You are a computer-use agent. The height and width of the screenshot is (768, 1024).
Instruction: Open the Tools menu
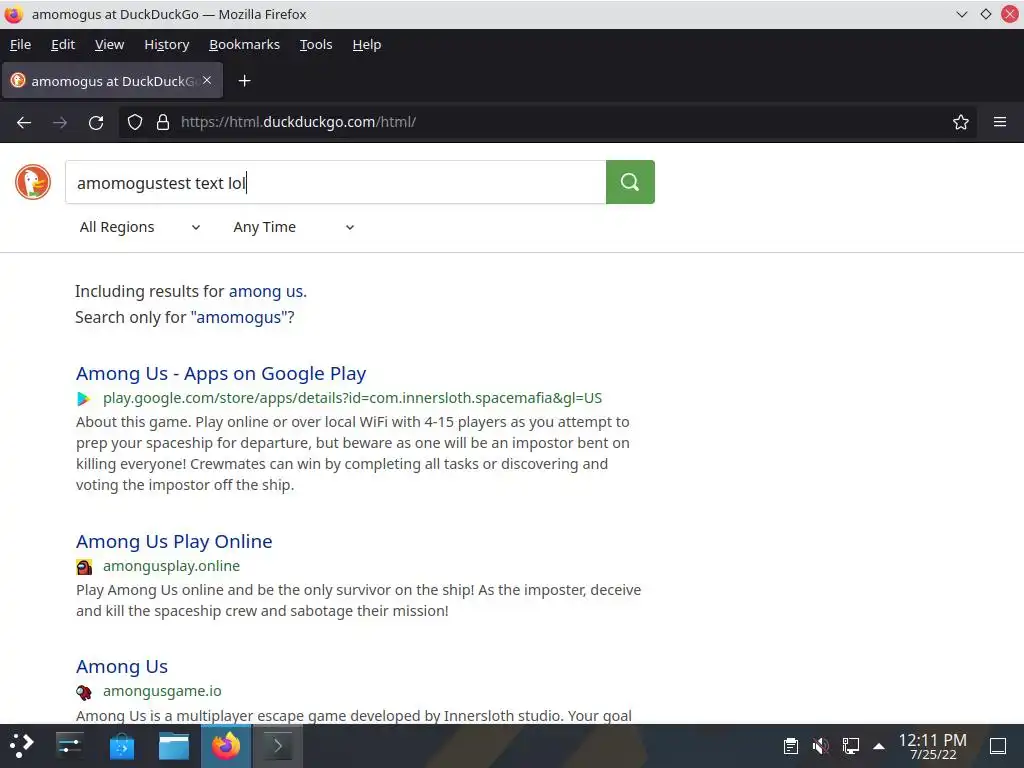[316, 44]
